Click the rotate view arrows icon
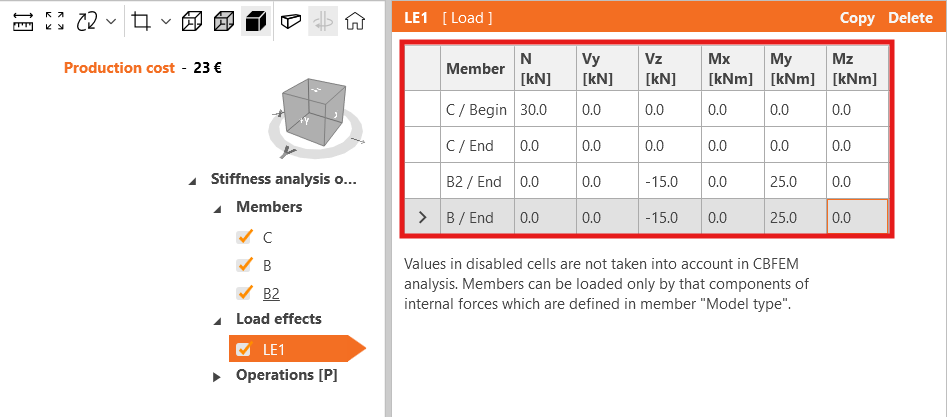The width and height of the screenshot is (947, 417). pyautogui.click(x=86, y=20)
